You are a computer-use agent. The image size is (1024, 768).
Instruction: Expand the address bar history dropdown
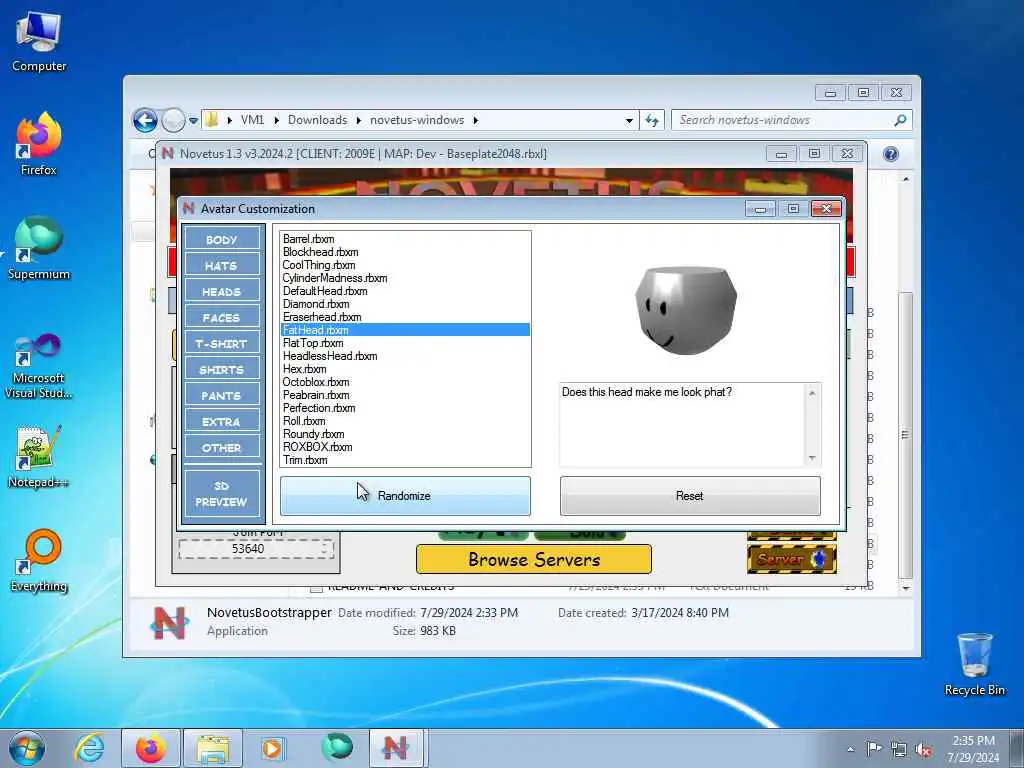point(629,120)
